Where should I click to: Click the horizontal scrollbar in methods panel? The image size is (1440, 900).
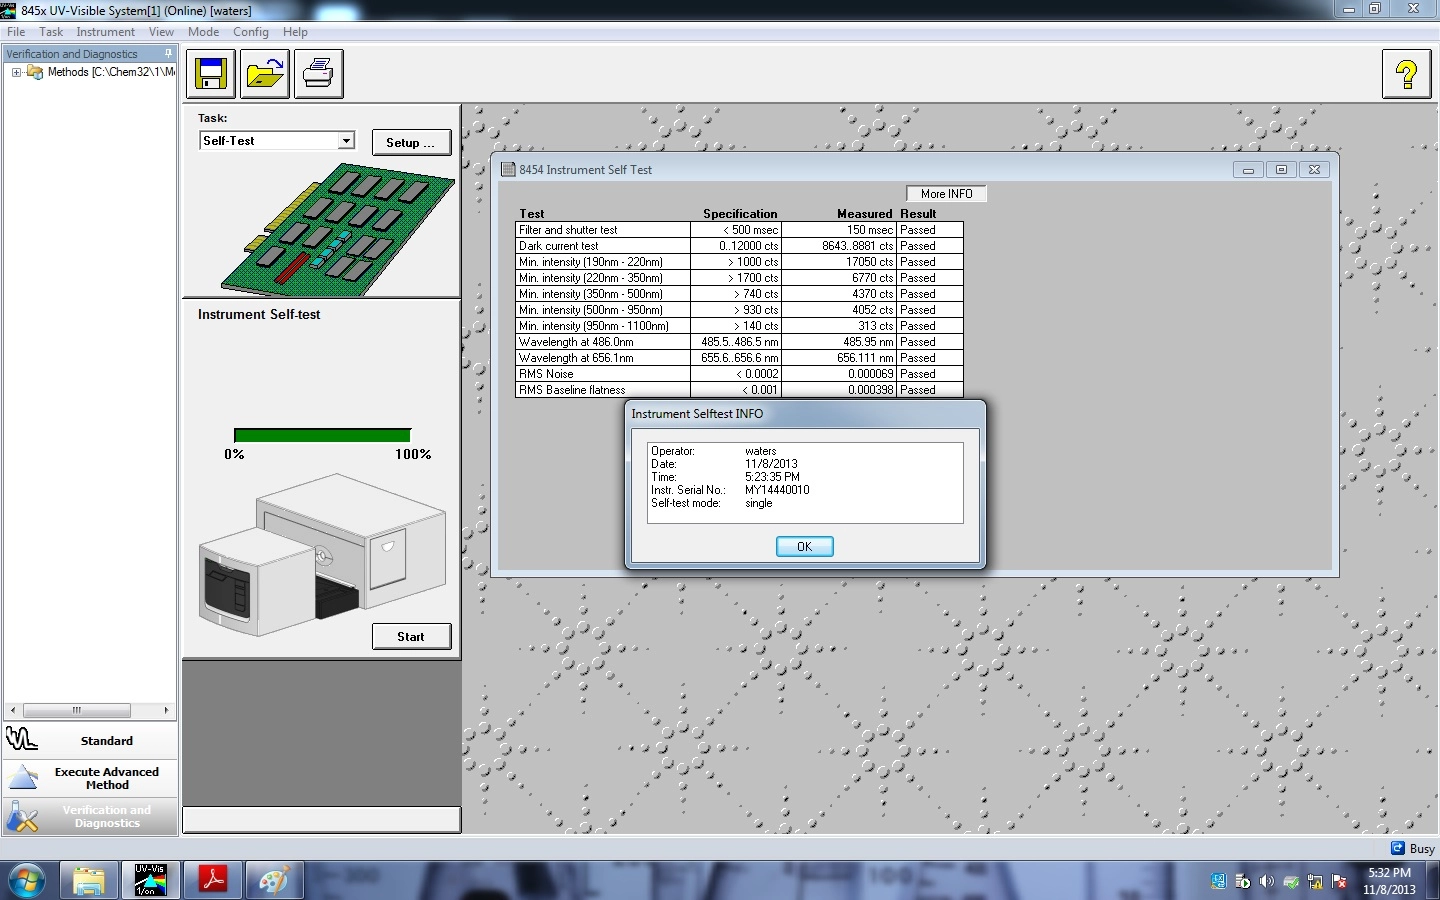(77, 710)
